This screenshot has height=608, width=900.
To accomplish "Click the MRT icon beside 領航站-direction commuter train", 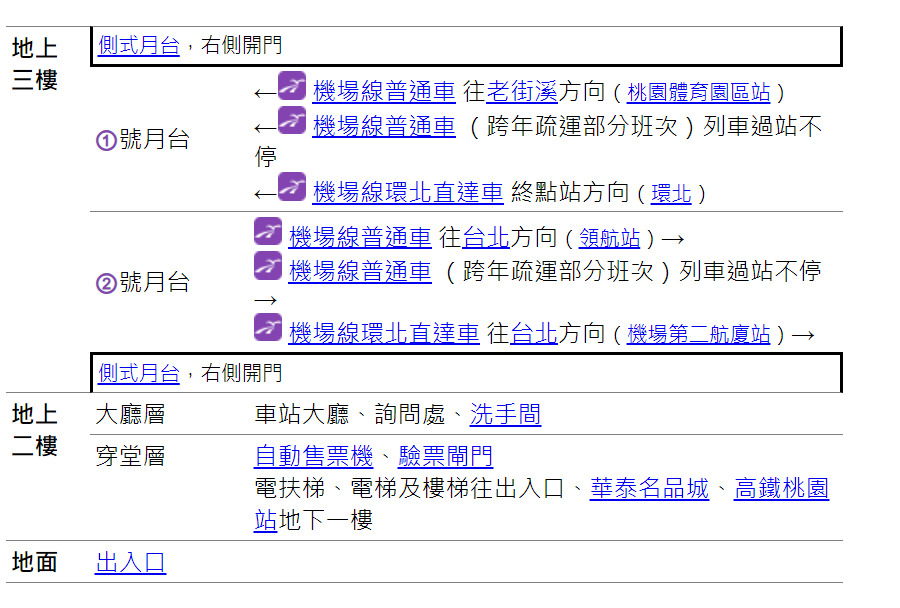I will coord(268,232).
